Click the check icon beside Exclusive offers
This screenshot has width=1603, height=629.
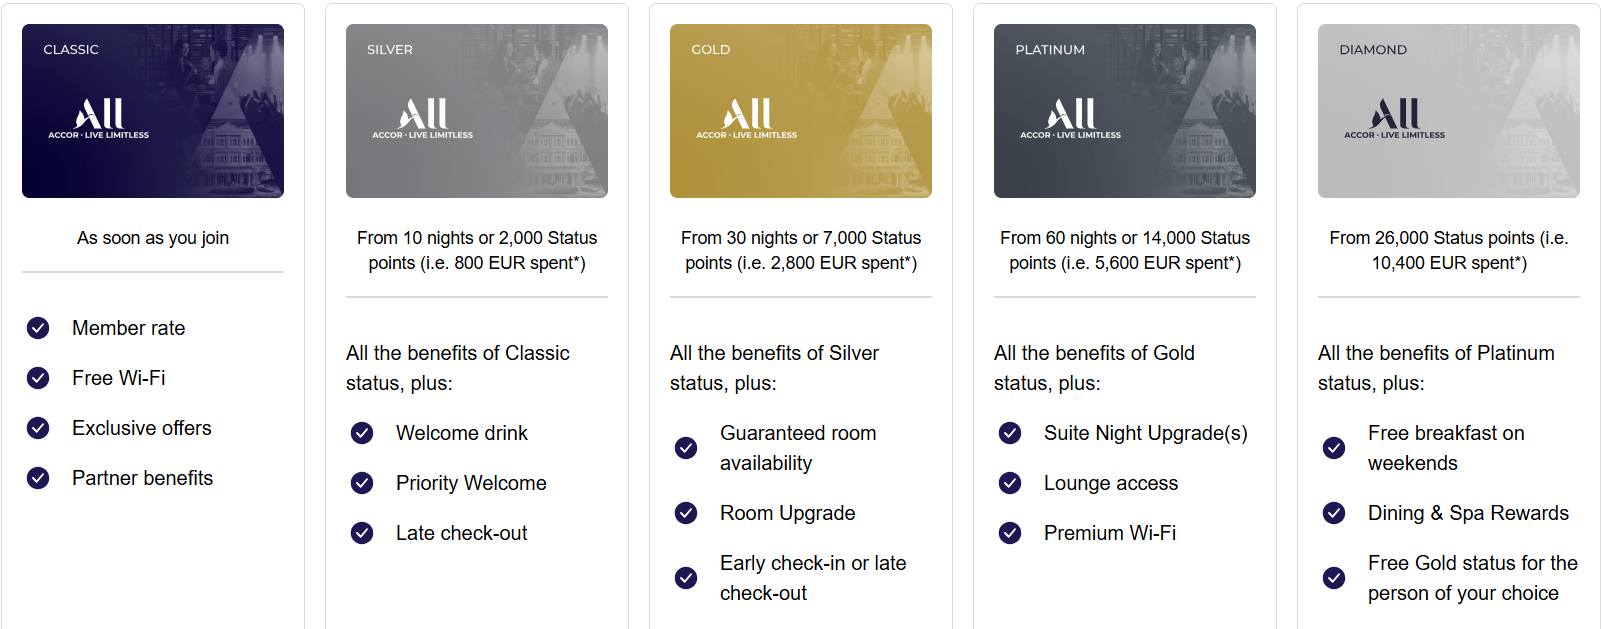point(38,428)
